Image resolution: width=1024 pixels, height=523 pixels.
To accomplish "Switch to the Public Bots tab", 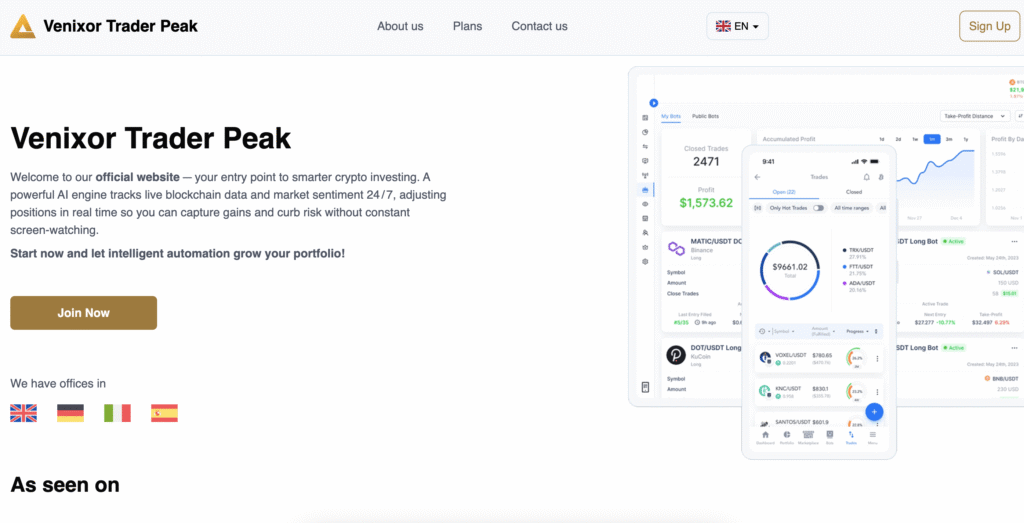I will (x=706, y=116).
